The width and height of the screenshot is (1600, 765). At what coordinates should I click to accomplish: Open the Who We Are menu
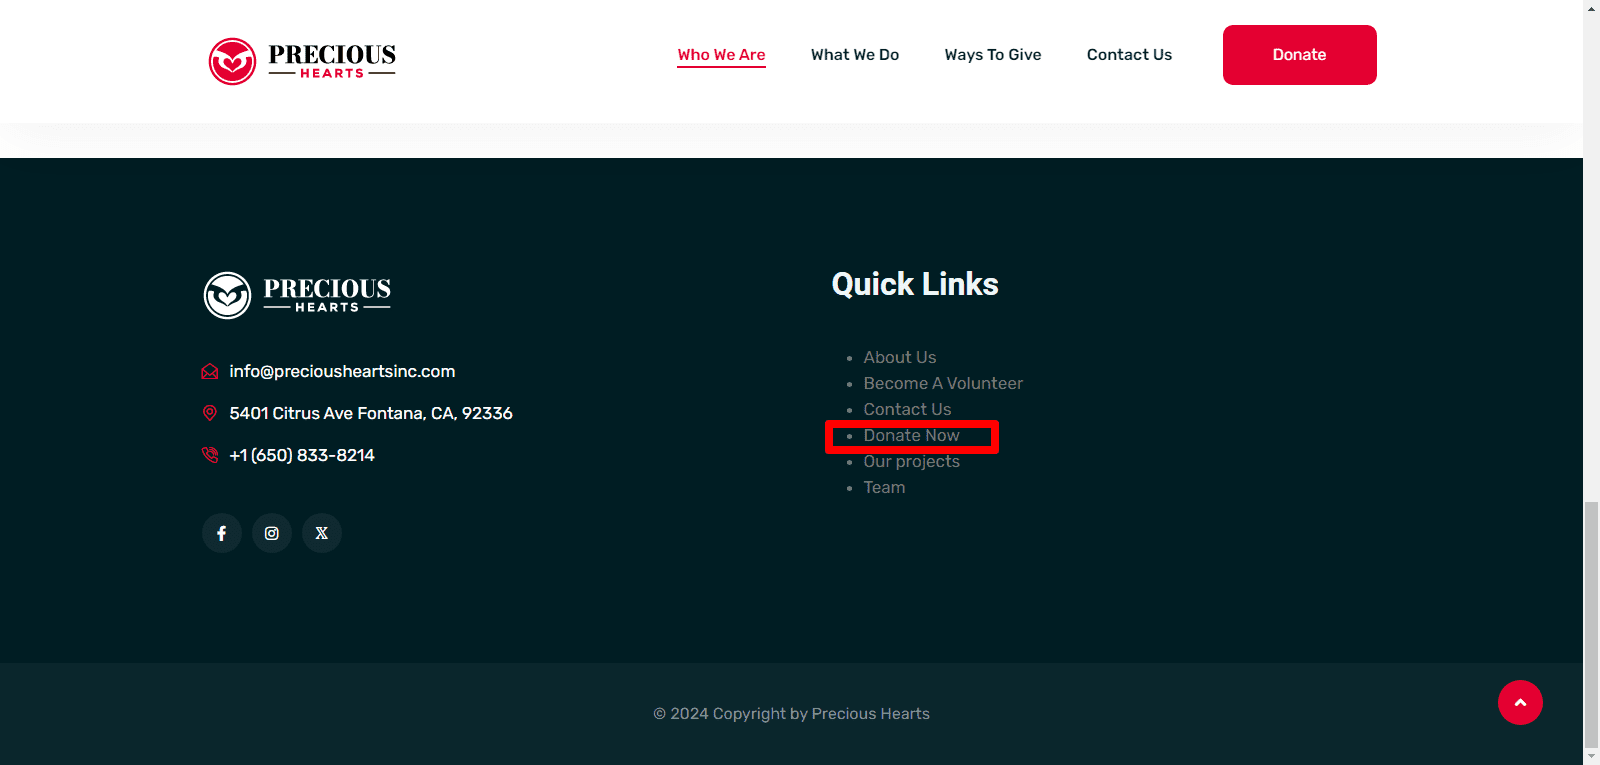tap(721, 55)
